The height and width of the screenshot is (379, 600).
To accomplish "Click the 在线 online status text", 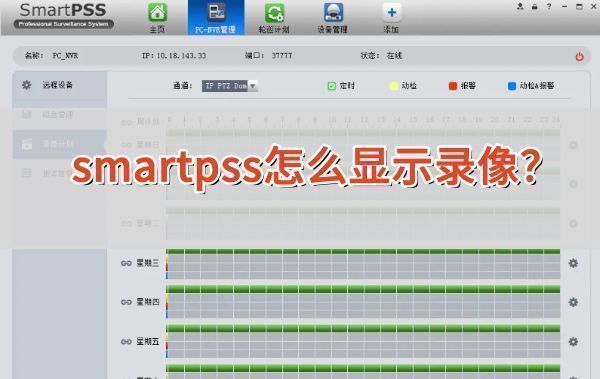I will (394, 56).
